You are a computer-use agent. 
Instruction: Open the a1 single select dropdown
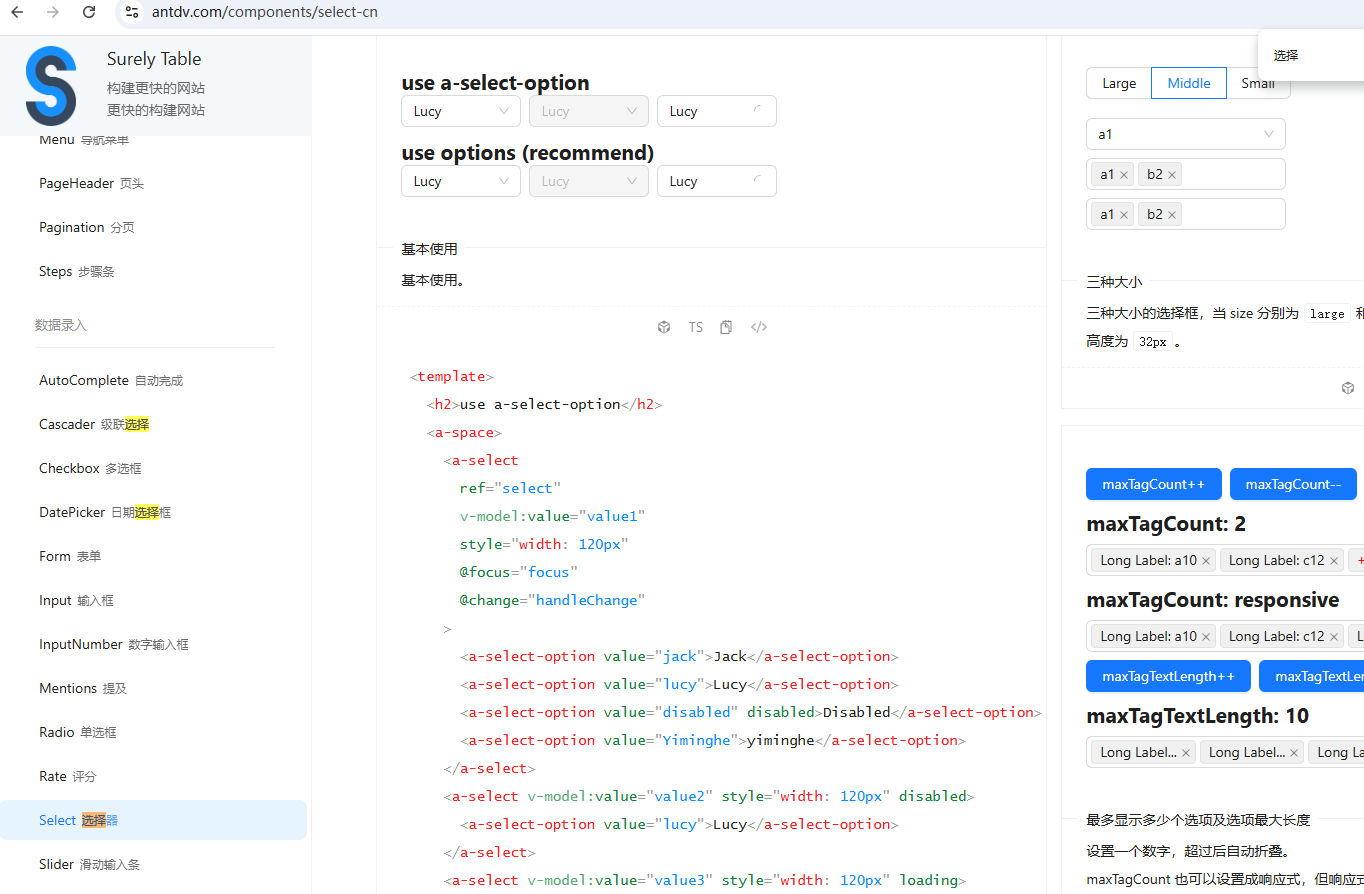[x=1185, y=134]
